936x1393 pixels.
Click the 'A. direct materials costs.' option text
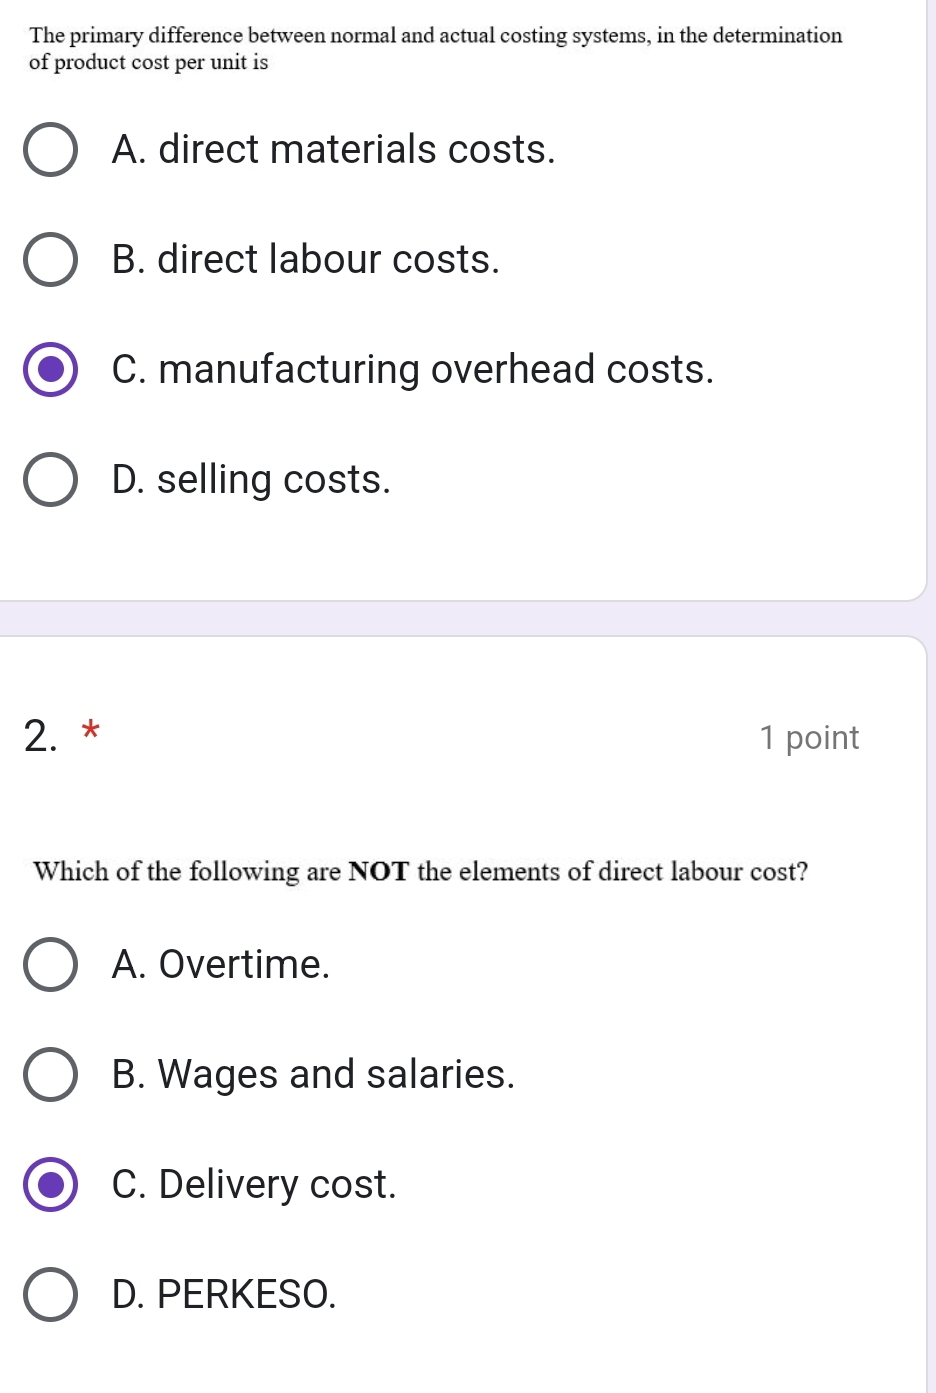click(x=333, y=150)
